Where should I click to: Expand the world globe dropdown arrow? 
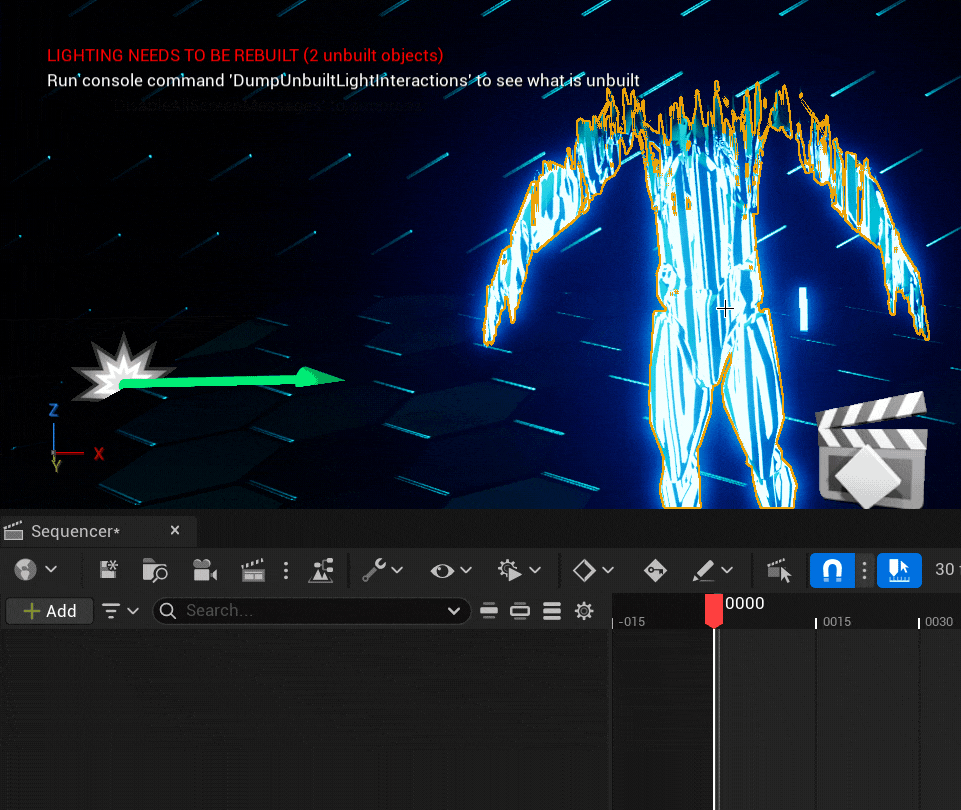(x=51, y=570)
